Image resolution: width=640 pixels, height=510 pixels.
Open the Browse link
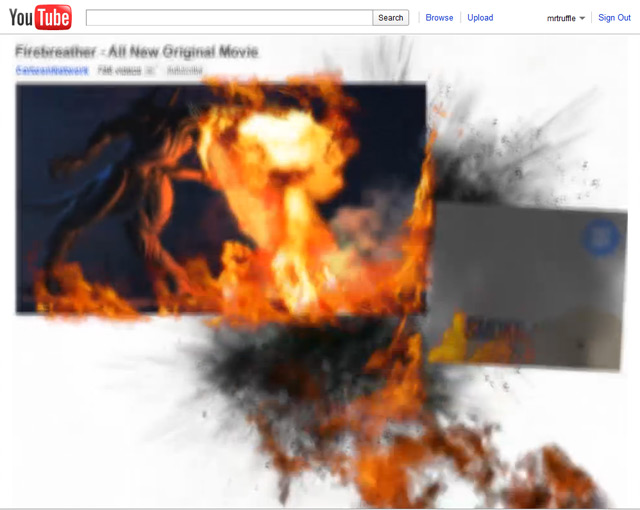(439, 18)
